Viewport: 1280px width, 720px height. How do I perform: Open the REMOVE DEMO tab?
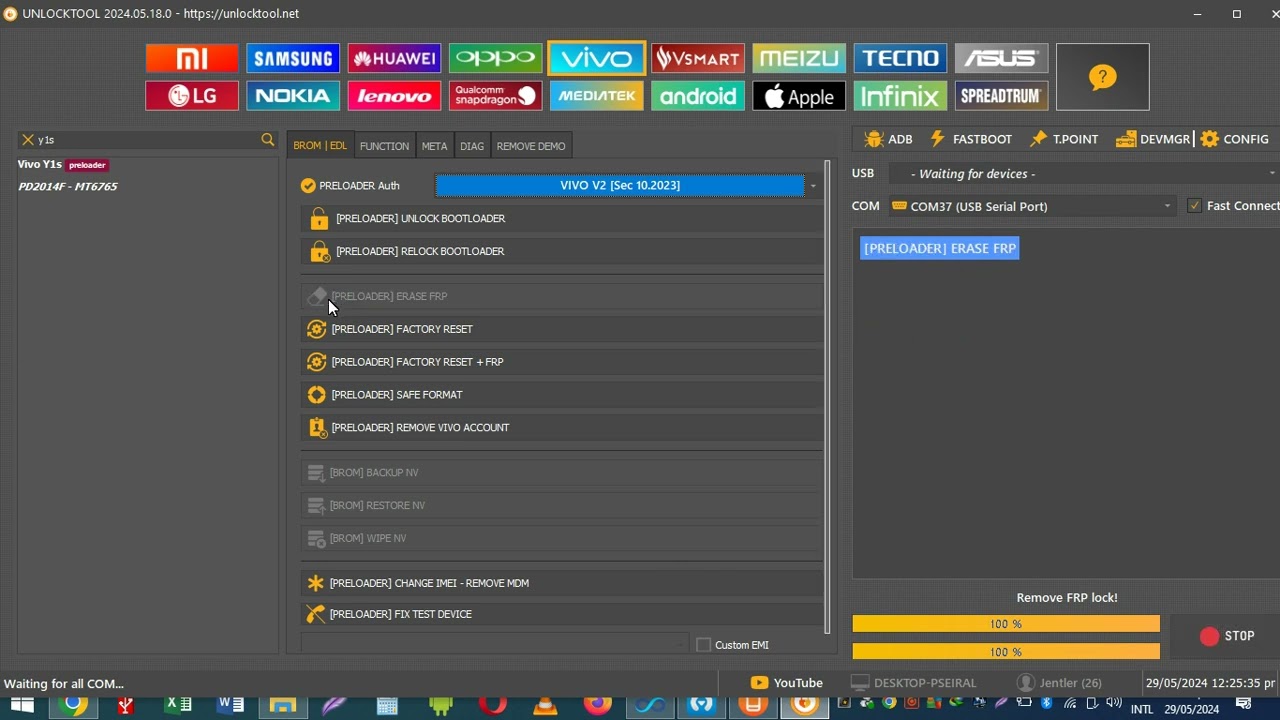pos(530,146)
